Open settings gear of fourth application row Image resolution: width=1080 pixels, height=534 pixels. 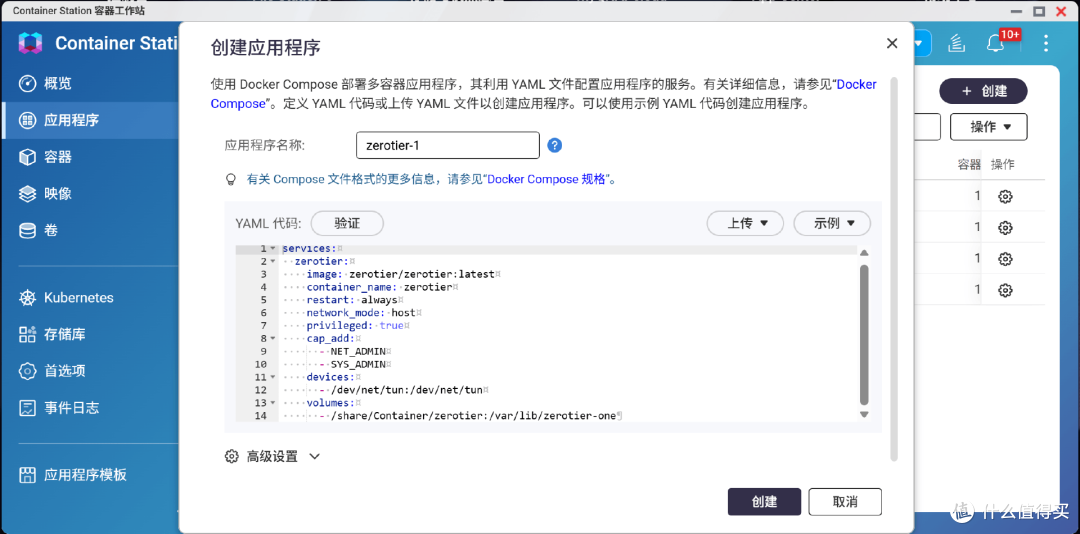coord(1005,290)
